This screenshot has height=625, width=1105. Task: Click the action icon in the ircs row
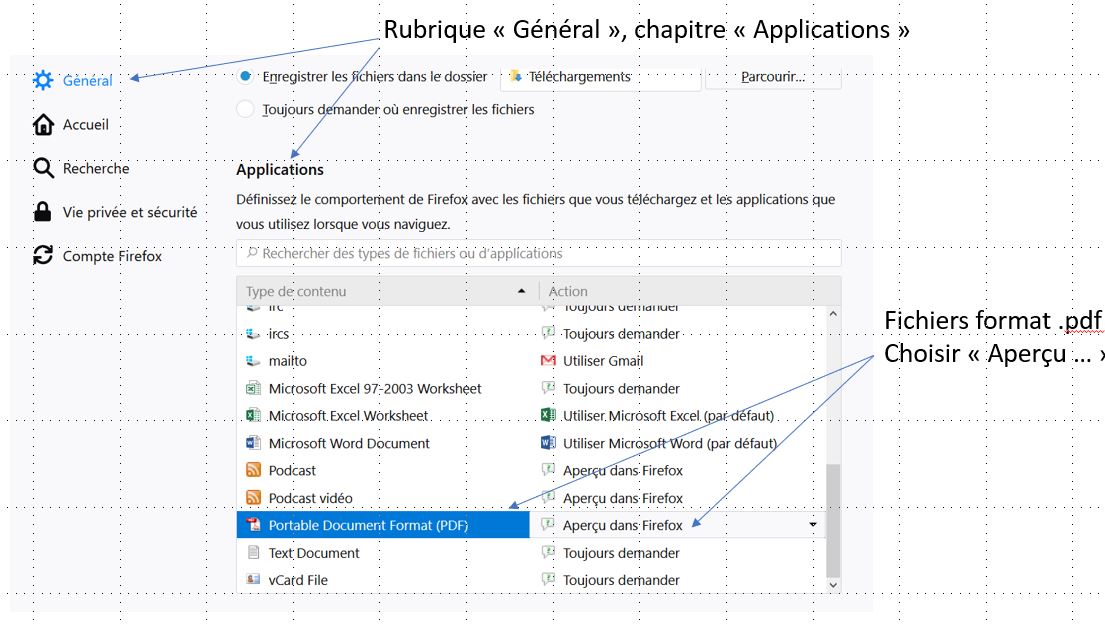coord(548,333)
